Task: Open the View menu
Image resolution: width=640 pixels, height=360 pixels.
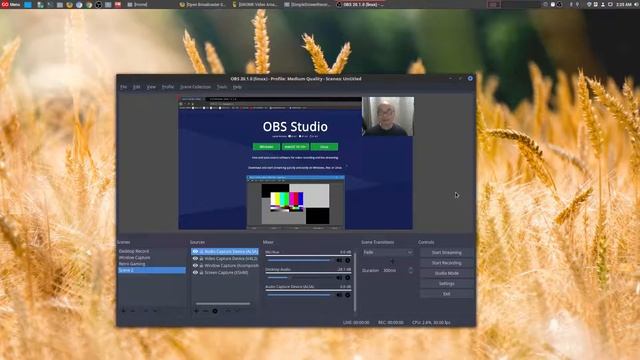Action: click(x=151, y=87)
